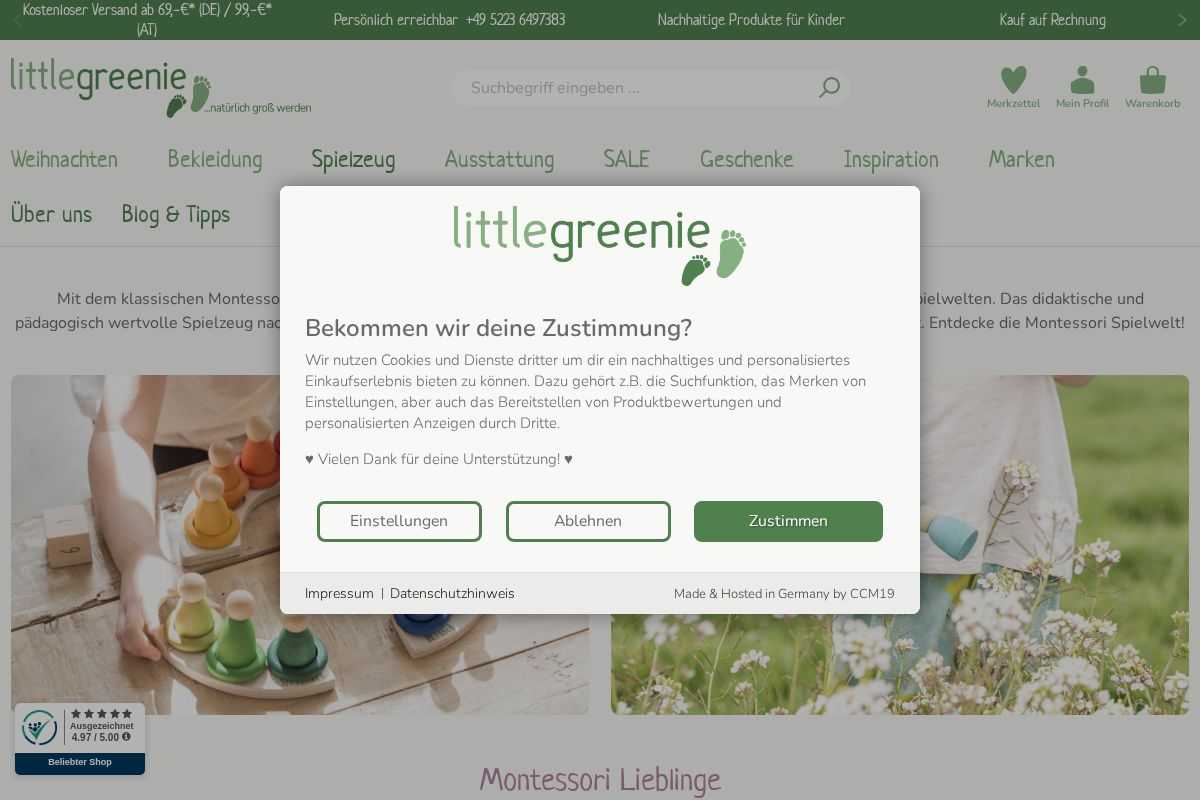Open the Impressum link

pos(339,594)
